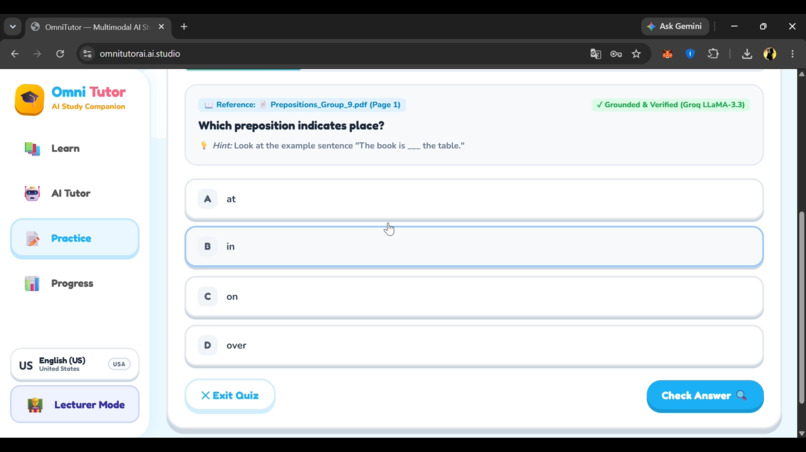Open a new browser tab
Screen dimensions: 806x452
(184, 27)
